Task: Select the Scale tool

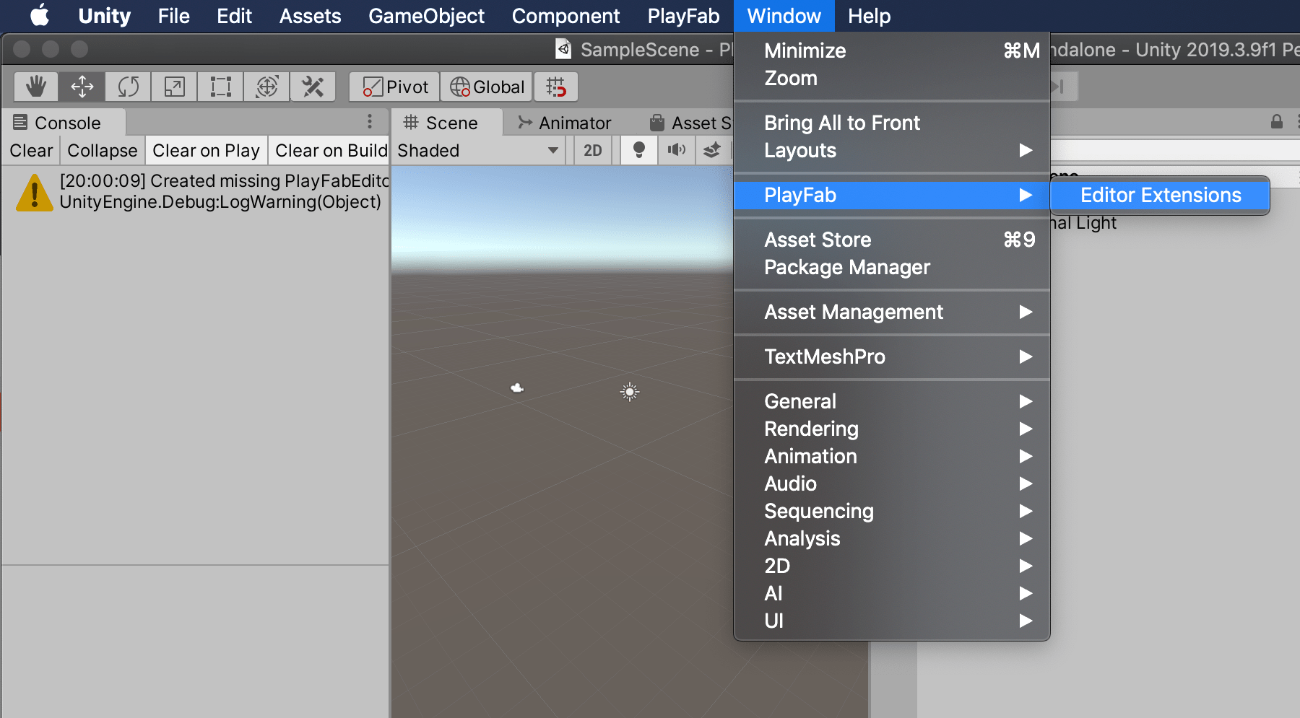Action: (174, 87)
